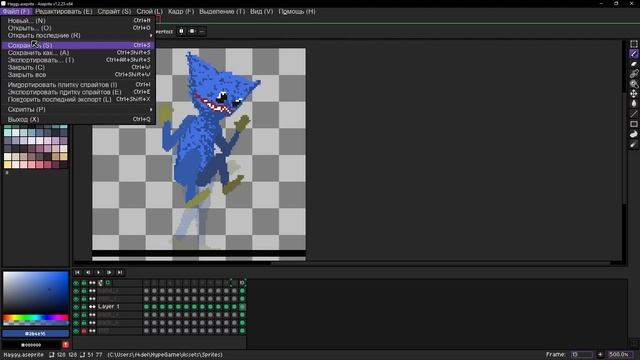Select the Move tool
640x360 pixels.
tap(633, 93)
